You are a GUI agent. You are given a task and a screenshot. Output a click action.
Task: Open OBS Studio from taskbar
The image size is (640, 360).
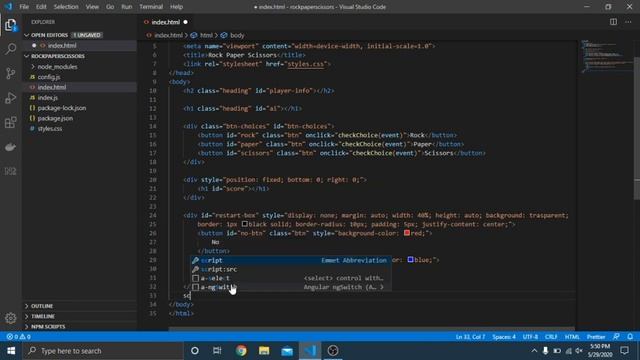[x=333, y=351]
